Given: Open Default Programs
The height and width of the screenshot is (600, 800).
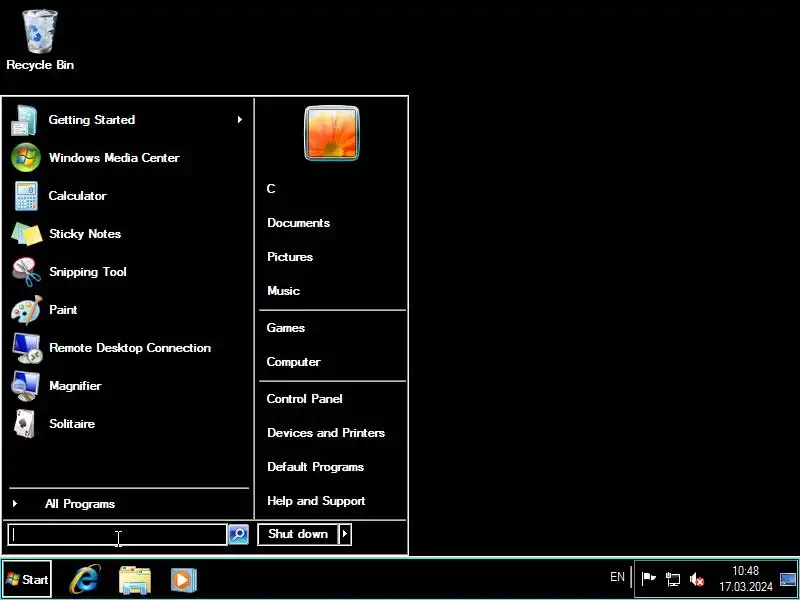Looking at the screenshot, I should (x=315, y=467).
